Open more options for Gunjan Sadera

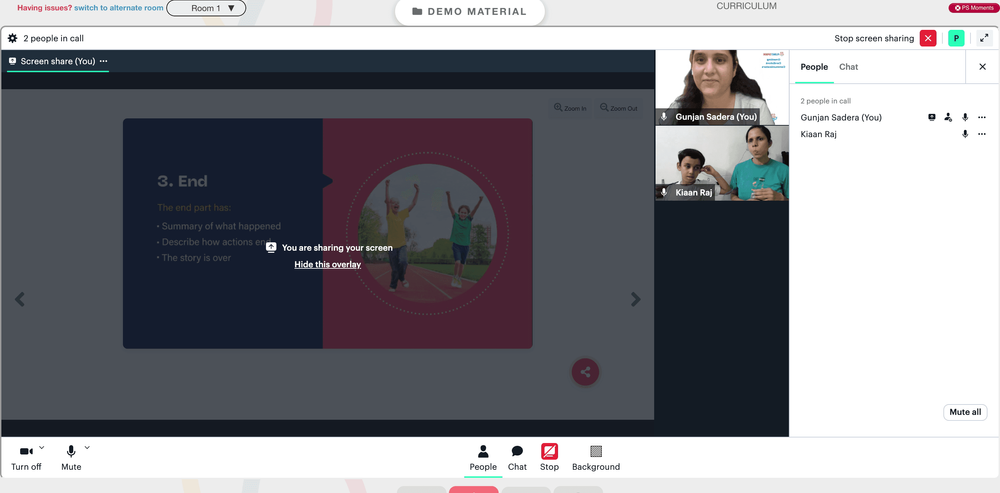click(982, 117)
